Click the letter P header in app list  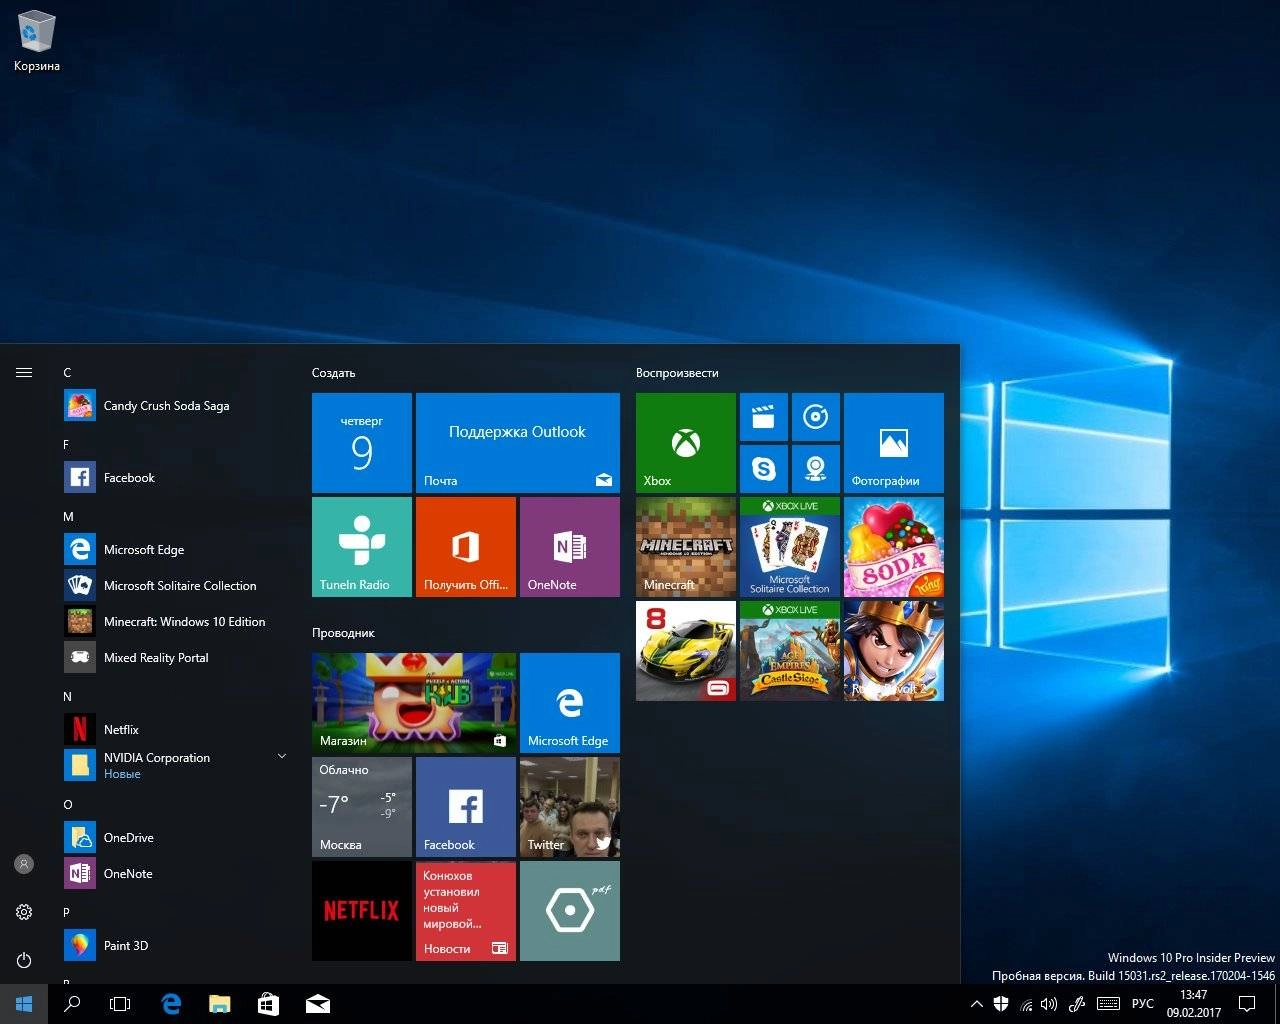point(67,913)
